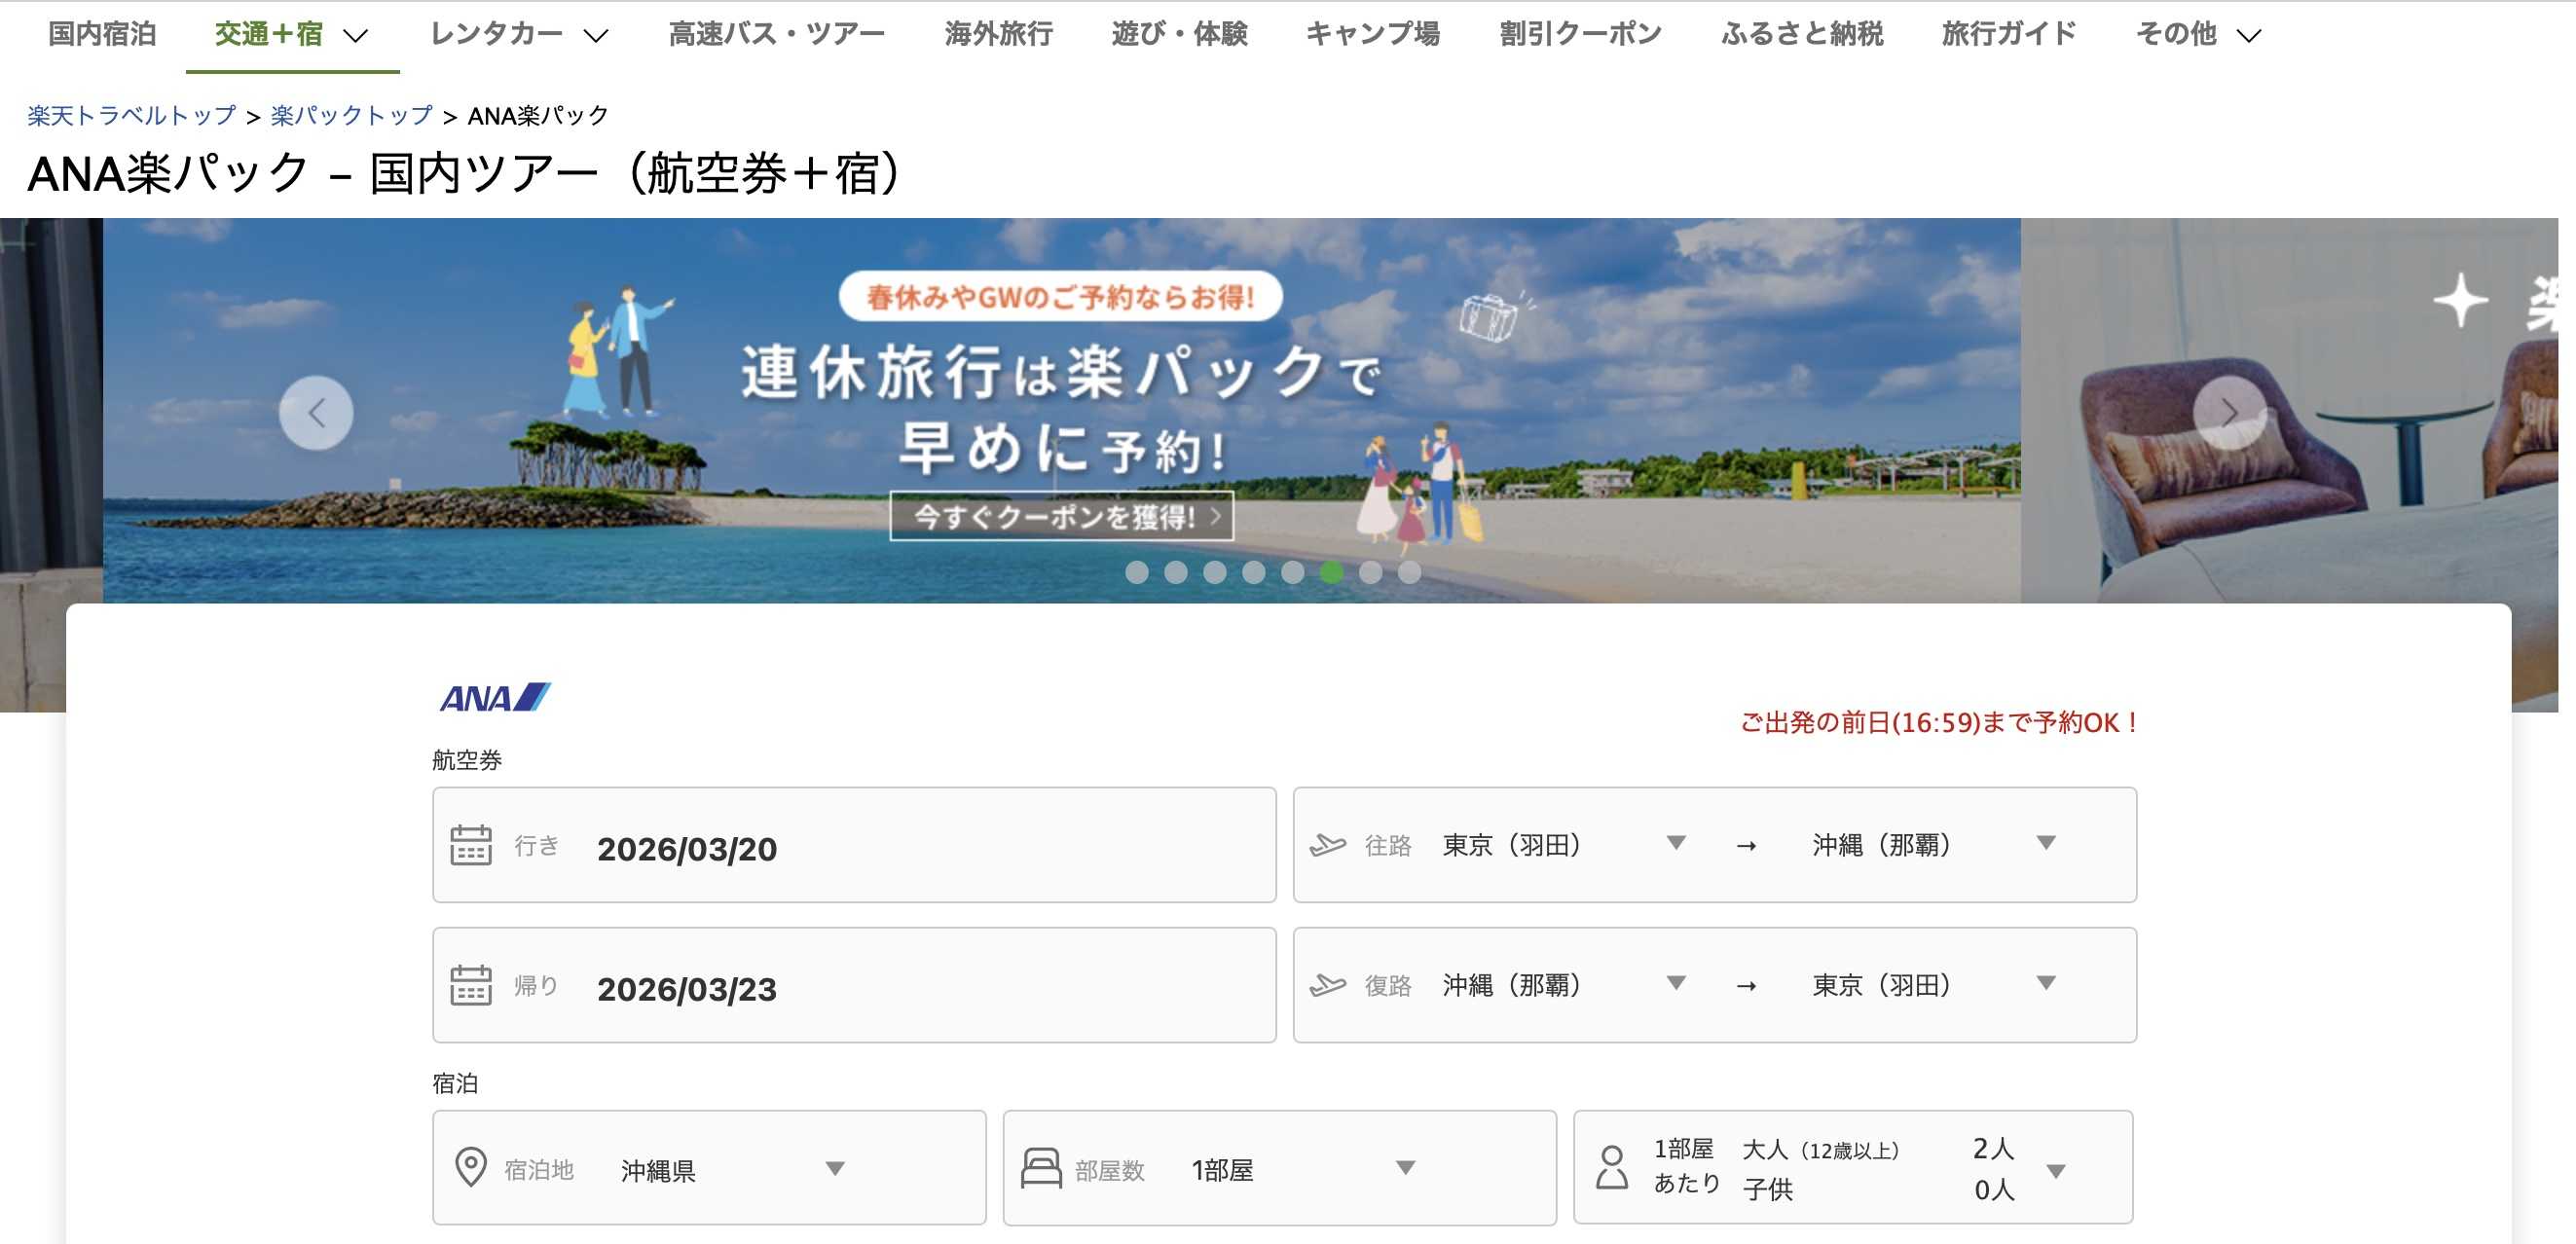Click the outbound flight airplane icon
The width and height of the screenshot is (2576, 1244).
click(1327, 845)
